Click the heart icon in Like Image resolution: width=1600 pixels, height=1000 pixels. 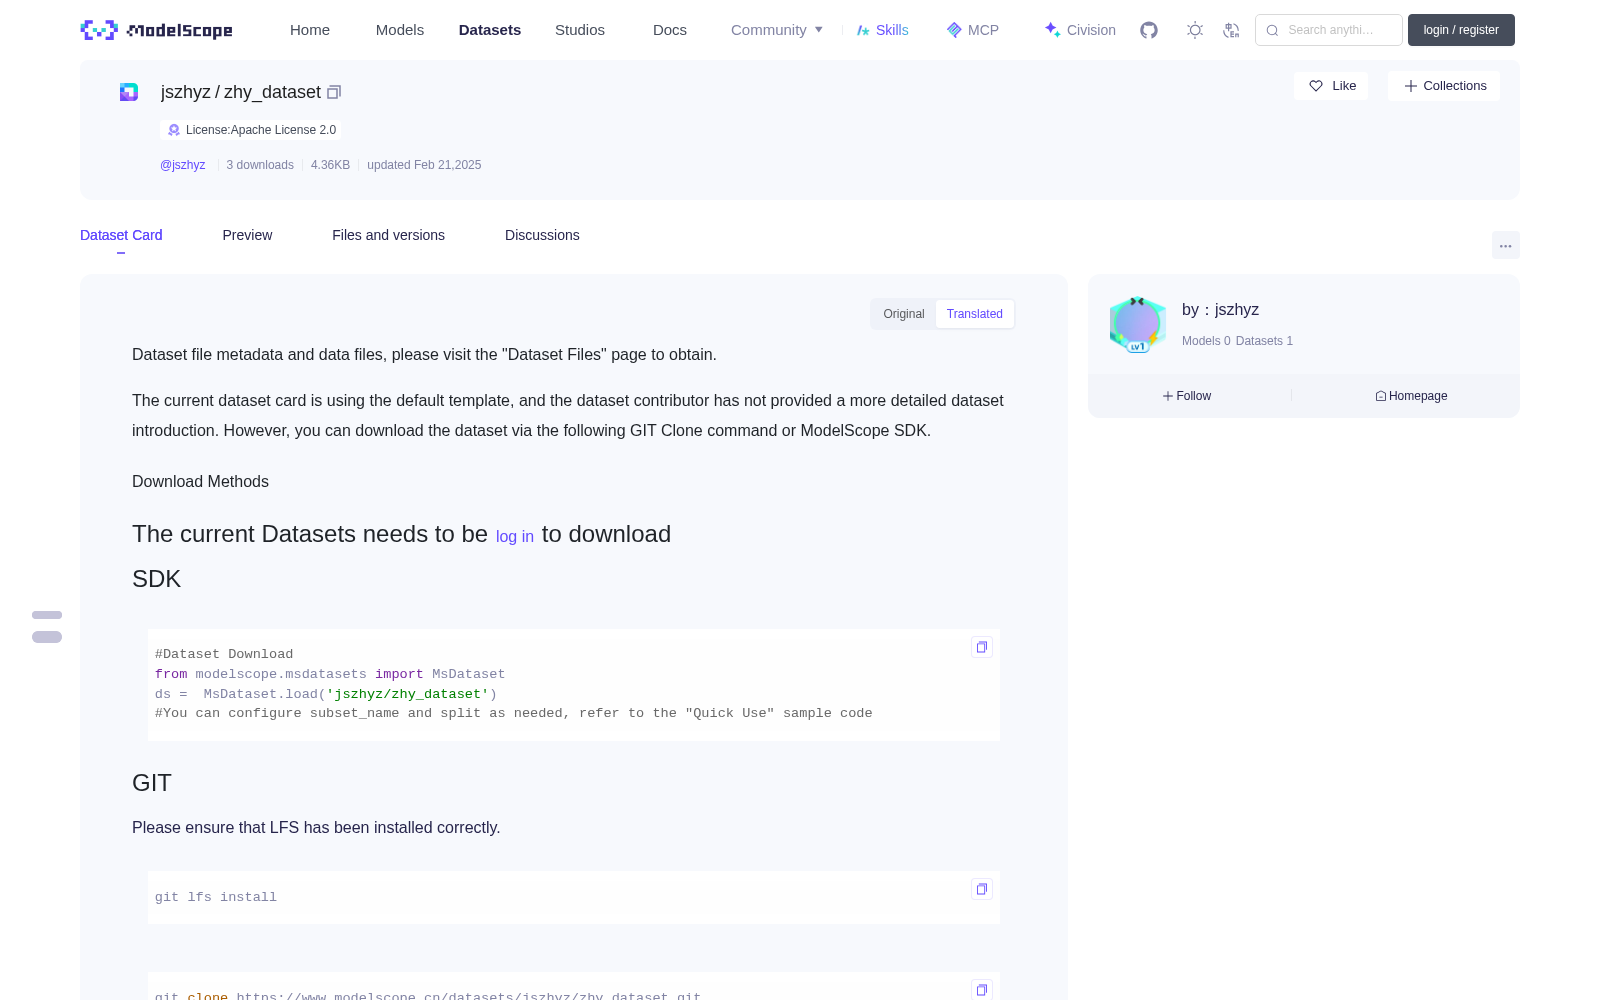1316,86
